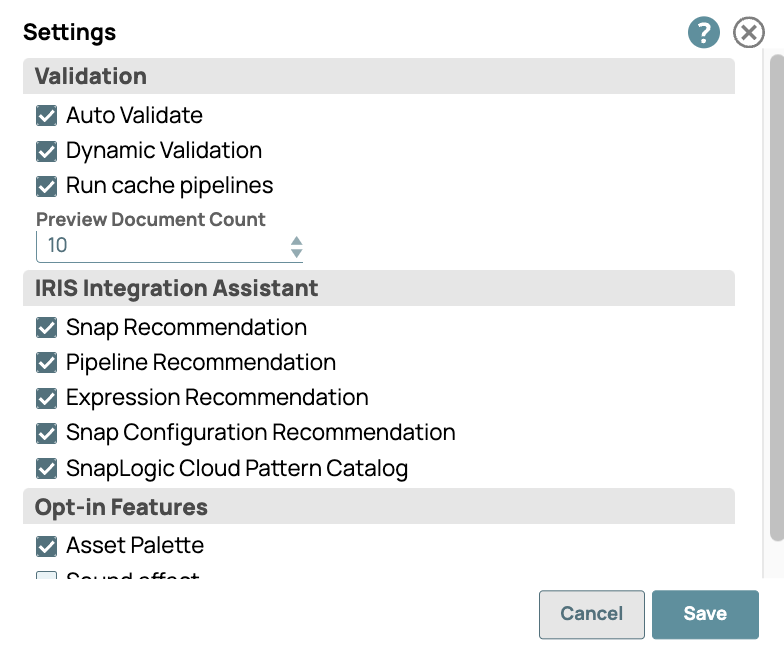The image size is (784, 654).
Task: Disable Snap Configuration Recommendation checkbox
Action: pyautogui.click(x=46, y=433)
